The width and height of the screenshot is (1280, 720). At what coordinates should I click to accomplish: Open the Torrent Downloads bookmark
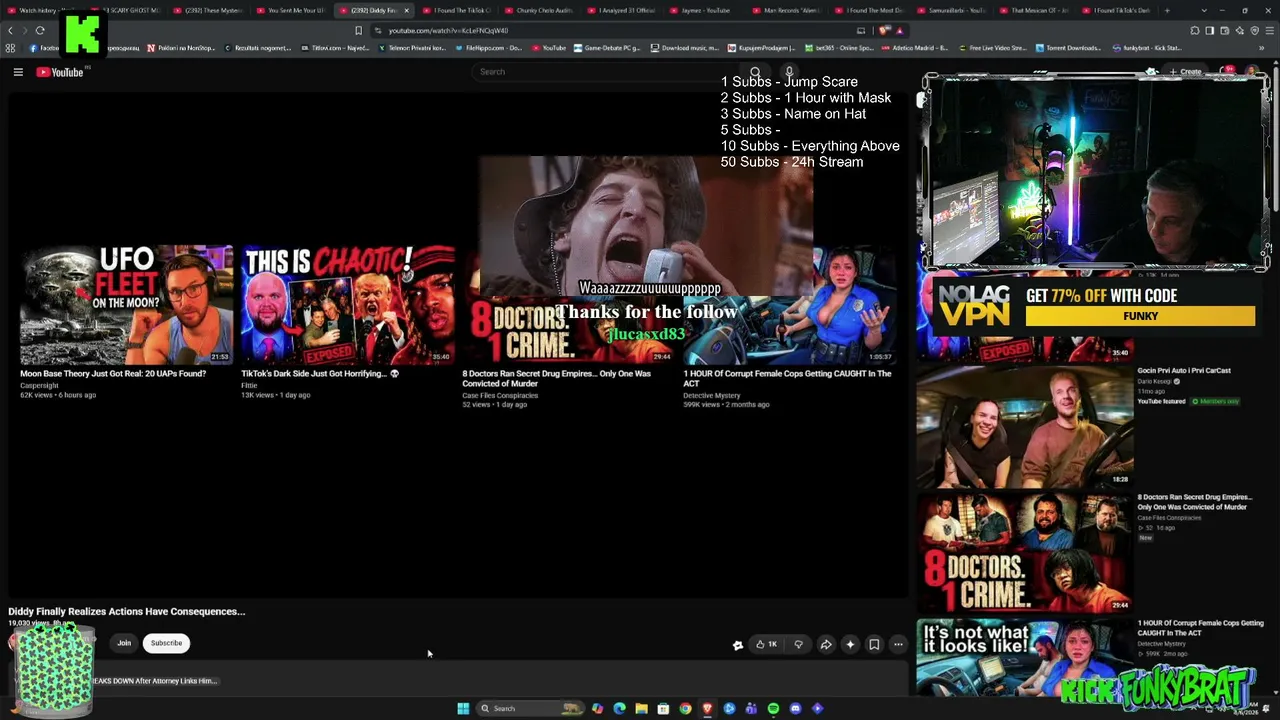tap(1069, 48)
